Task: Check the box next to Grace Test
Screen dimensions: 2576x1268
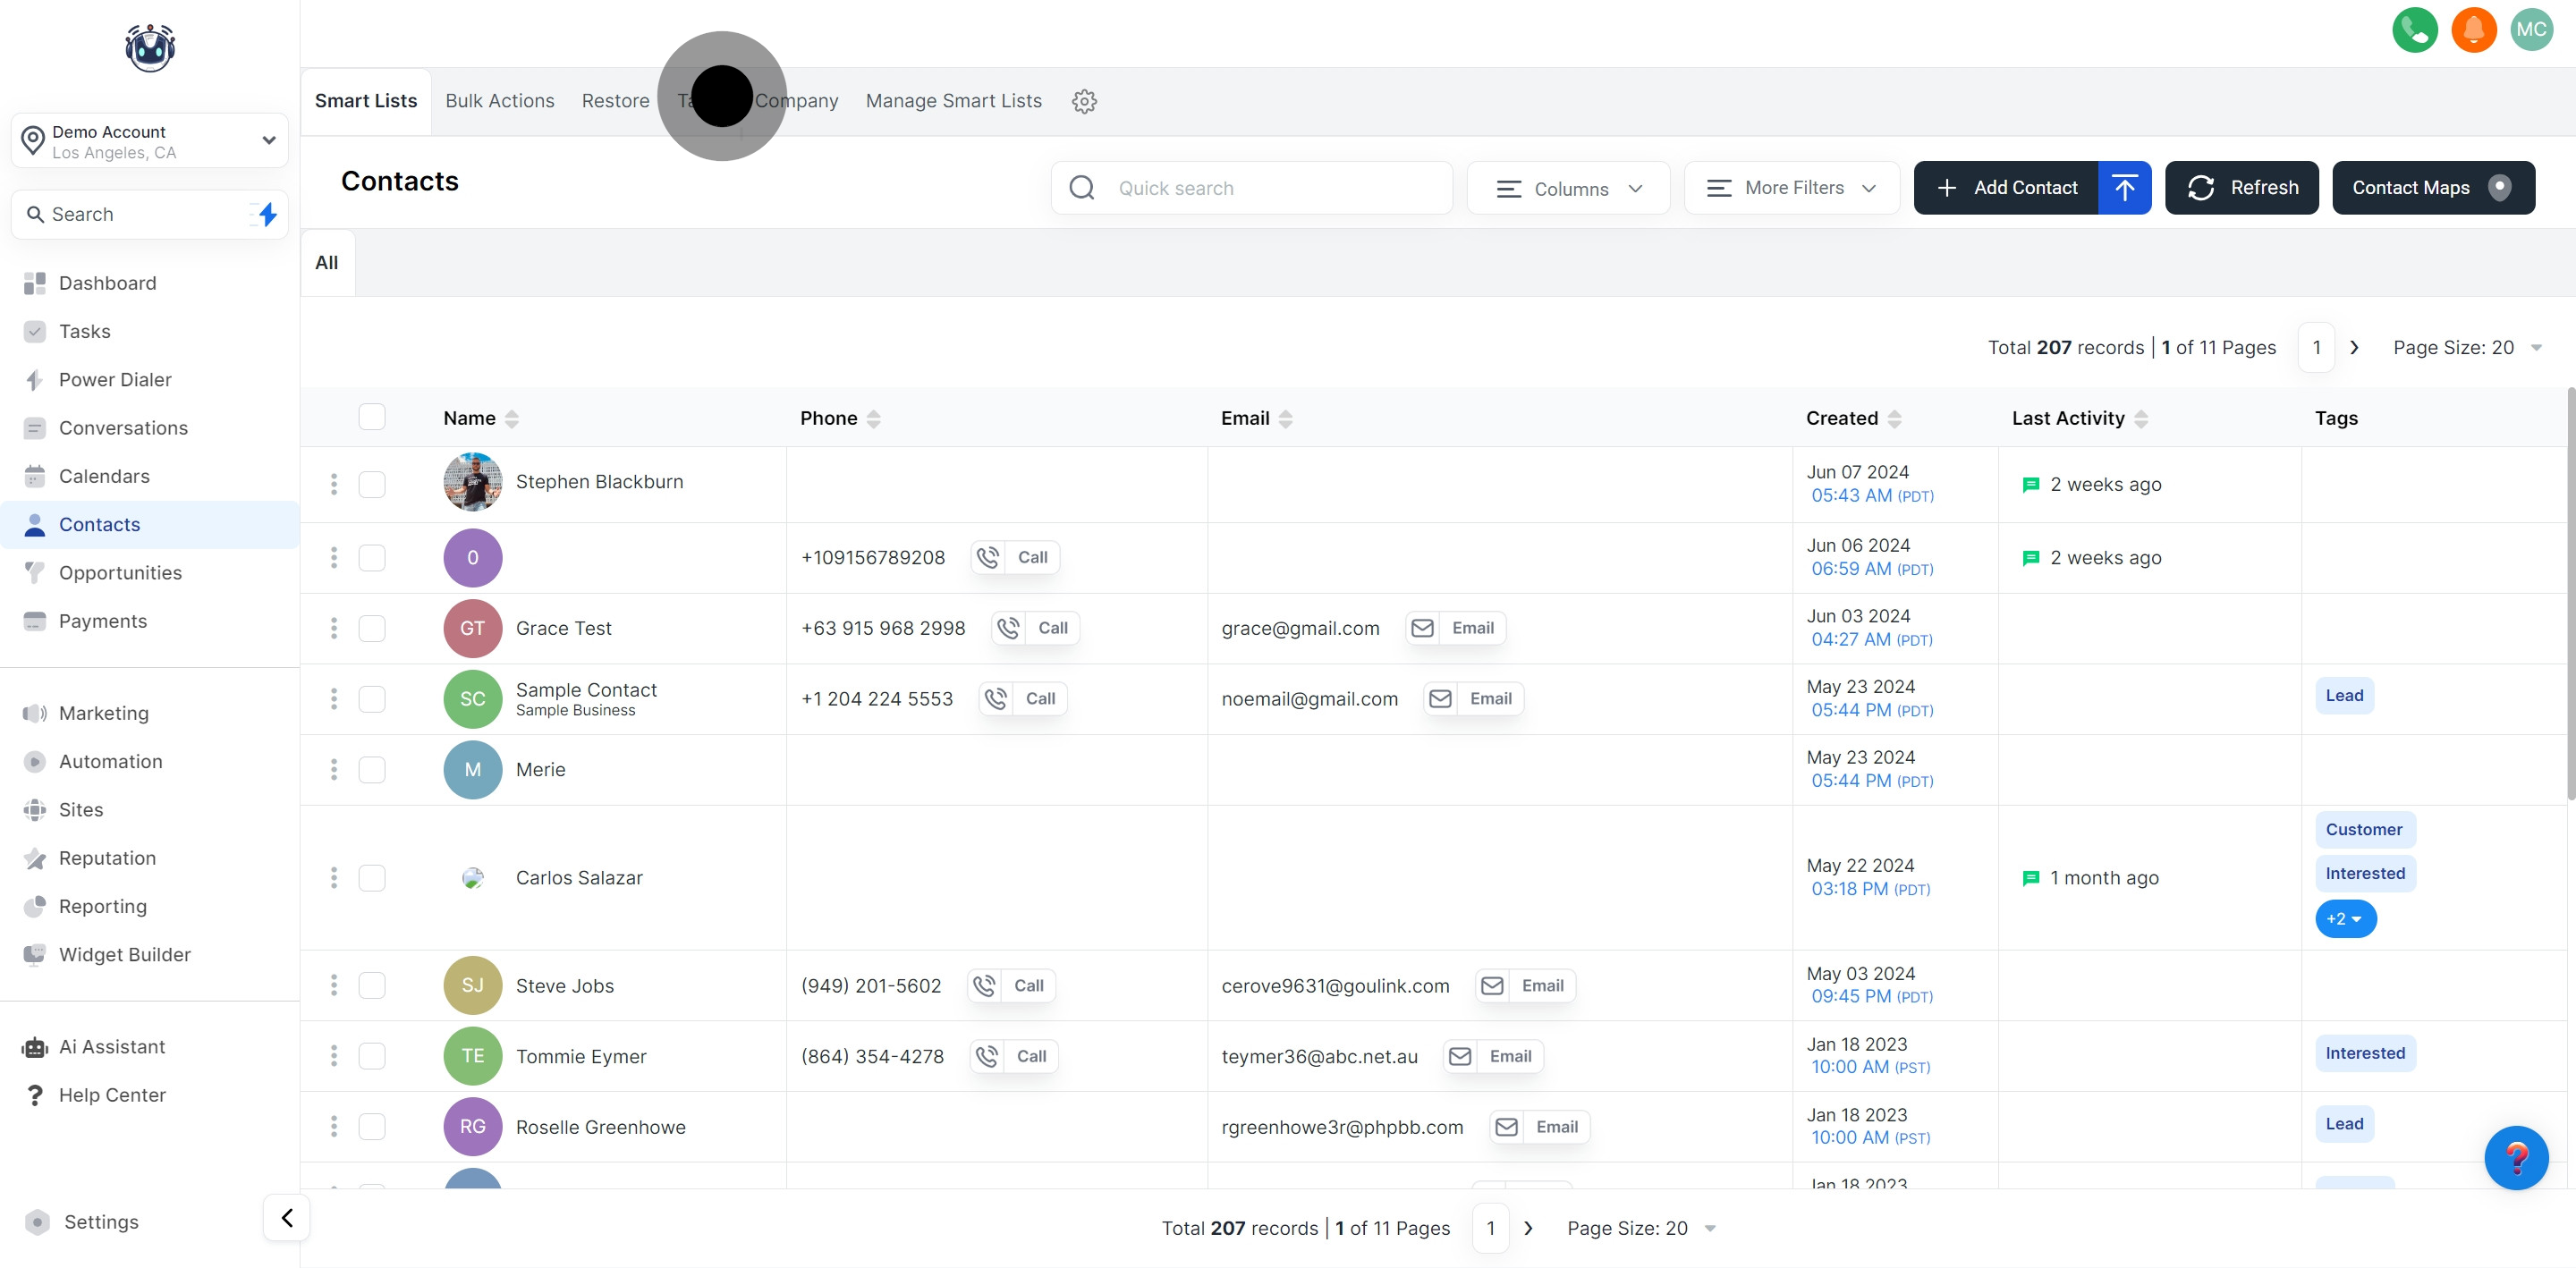Action: click(x=372, y=628)
